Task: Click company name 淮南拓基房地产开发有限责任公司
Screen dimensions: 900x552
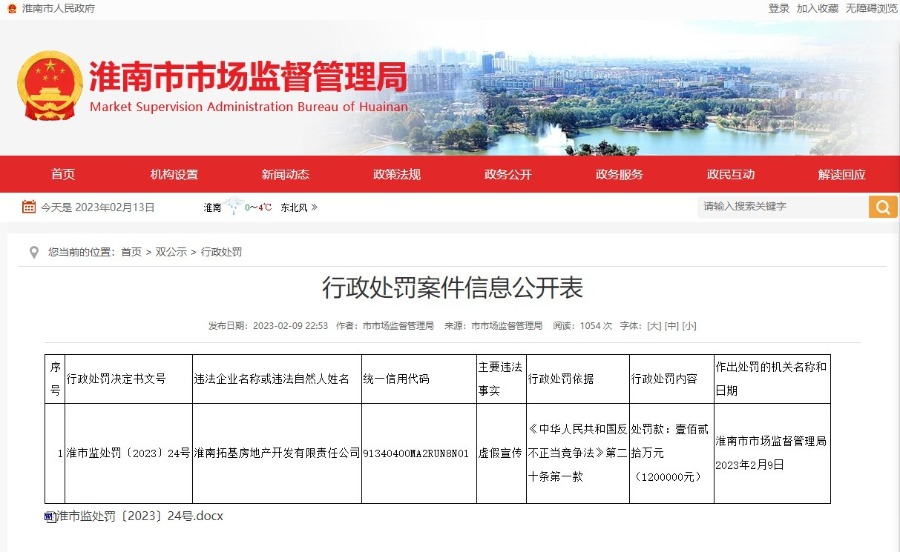Action: click(277, 453)
